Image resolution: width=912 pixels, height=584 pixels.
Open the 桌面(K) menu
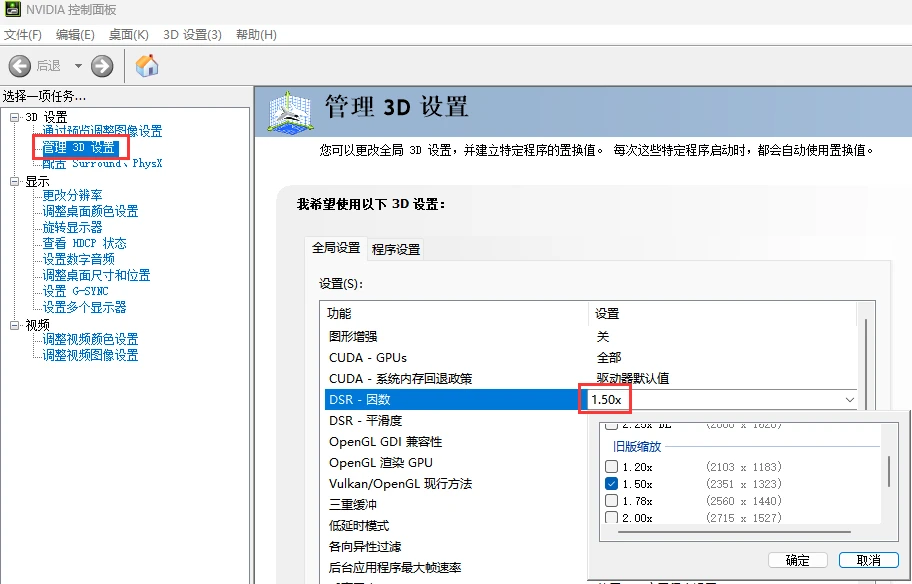point(129,35)
